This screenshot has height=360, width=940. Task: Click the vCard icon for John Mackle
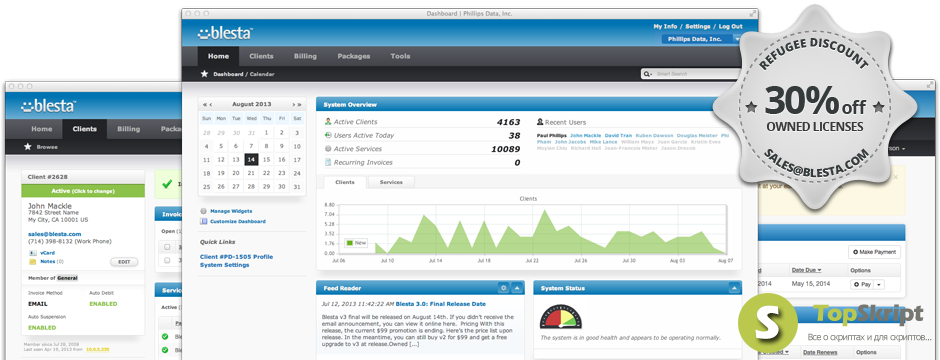[x=32, y=253]
